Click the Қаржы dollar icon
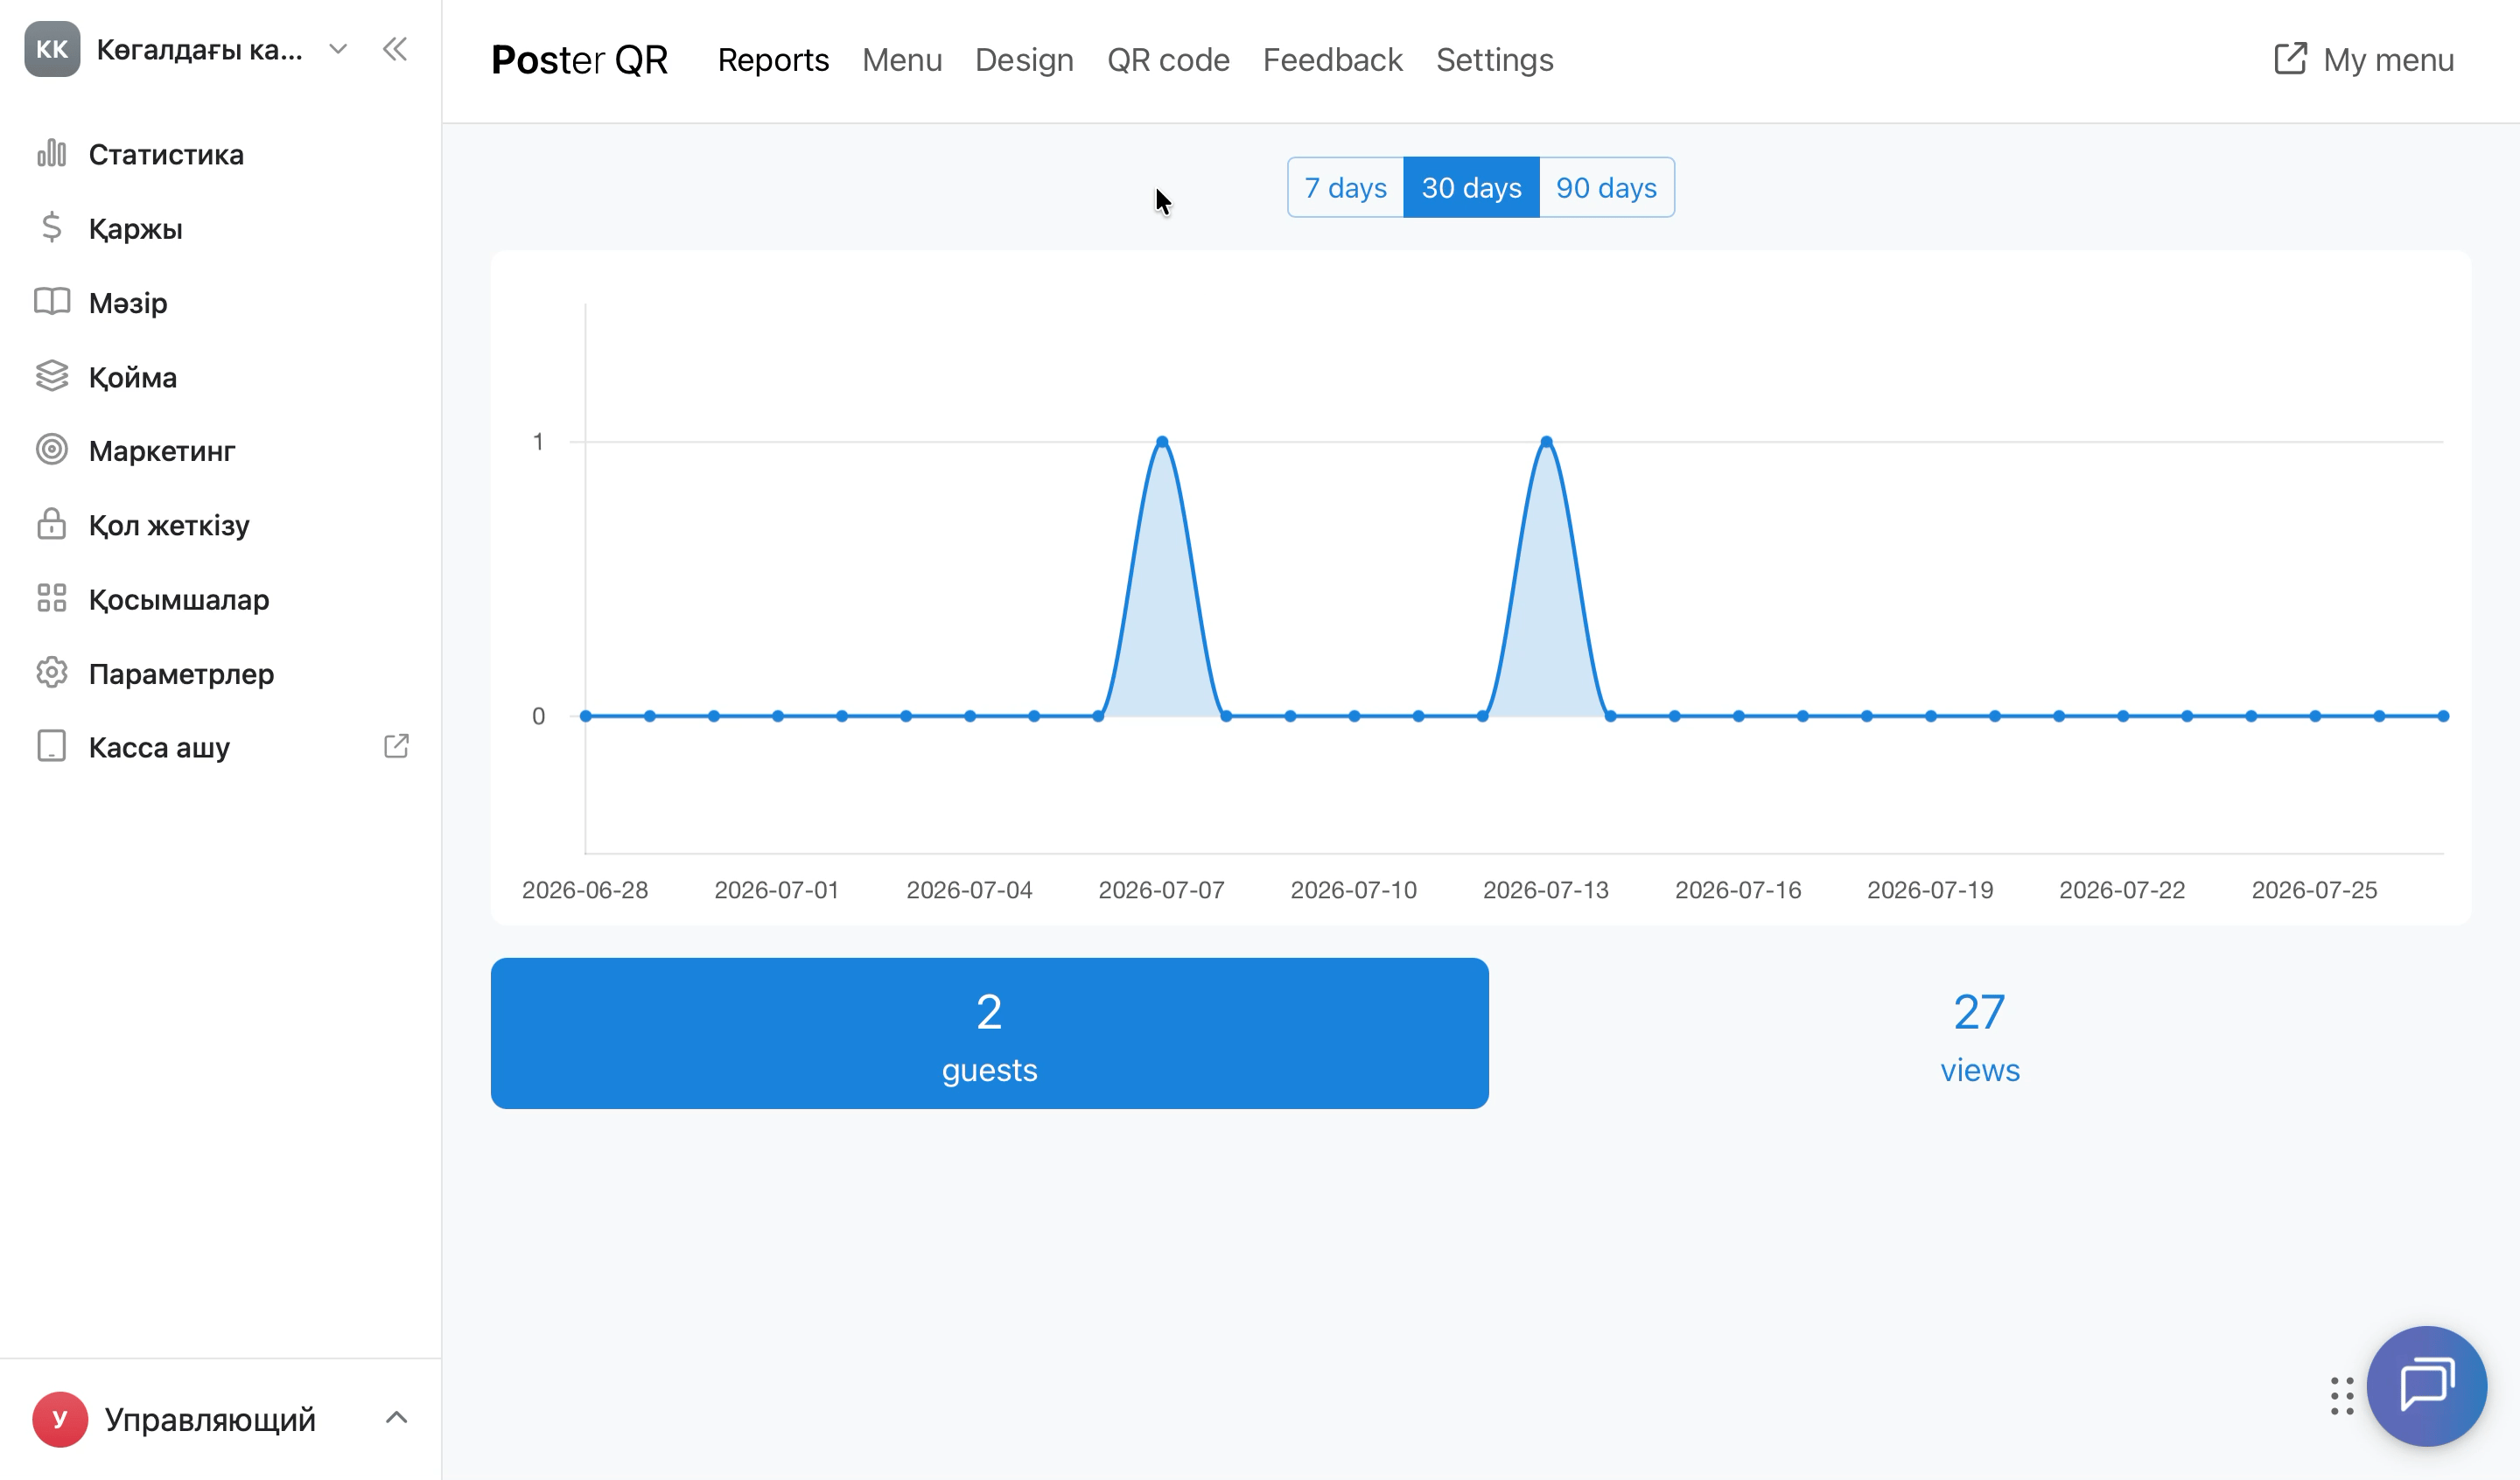 tap(51, 228)
